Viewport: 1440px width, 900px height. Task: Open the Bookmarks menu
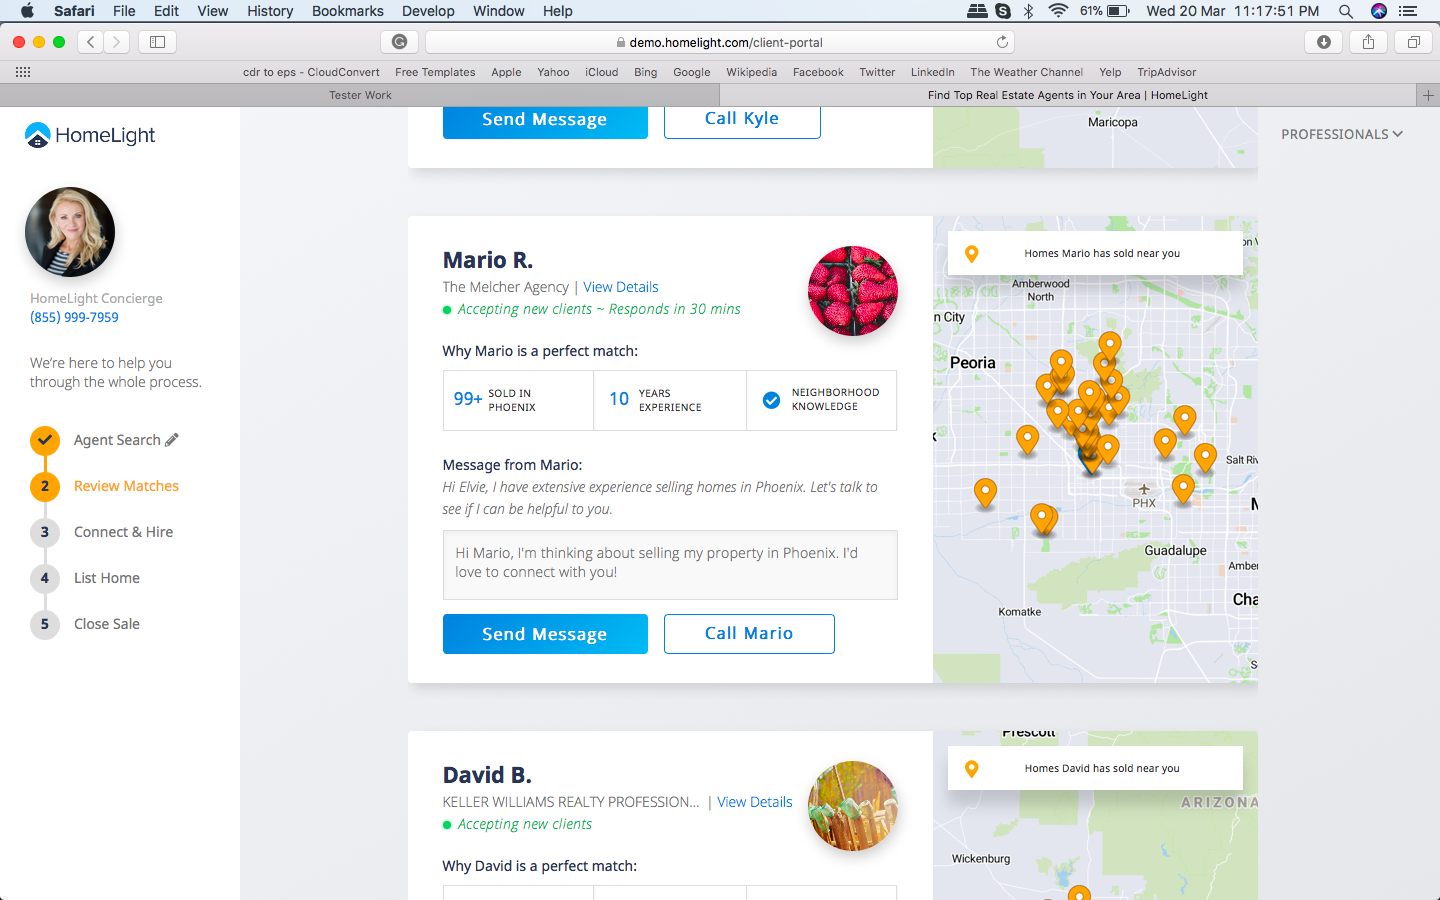[x=347, y=11]
